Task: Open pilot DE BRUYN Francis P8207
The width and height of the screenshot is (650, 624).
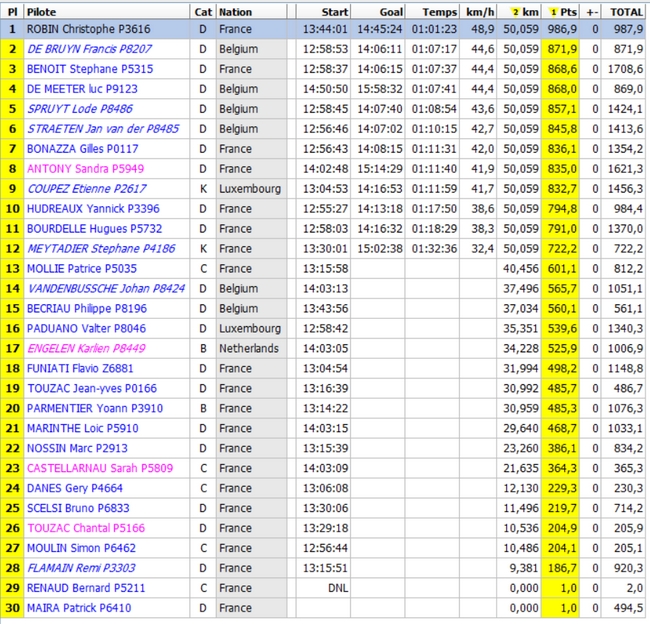Action: [76, 49]
